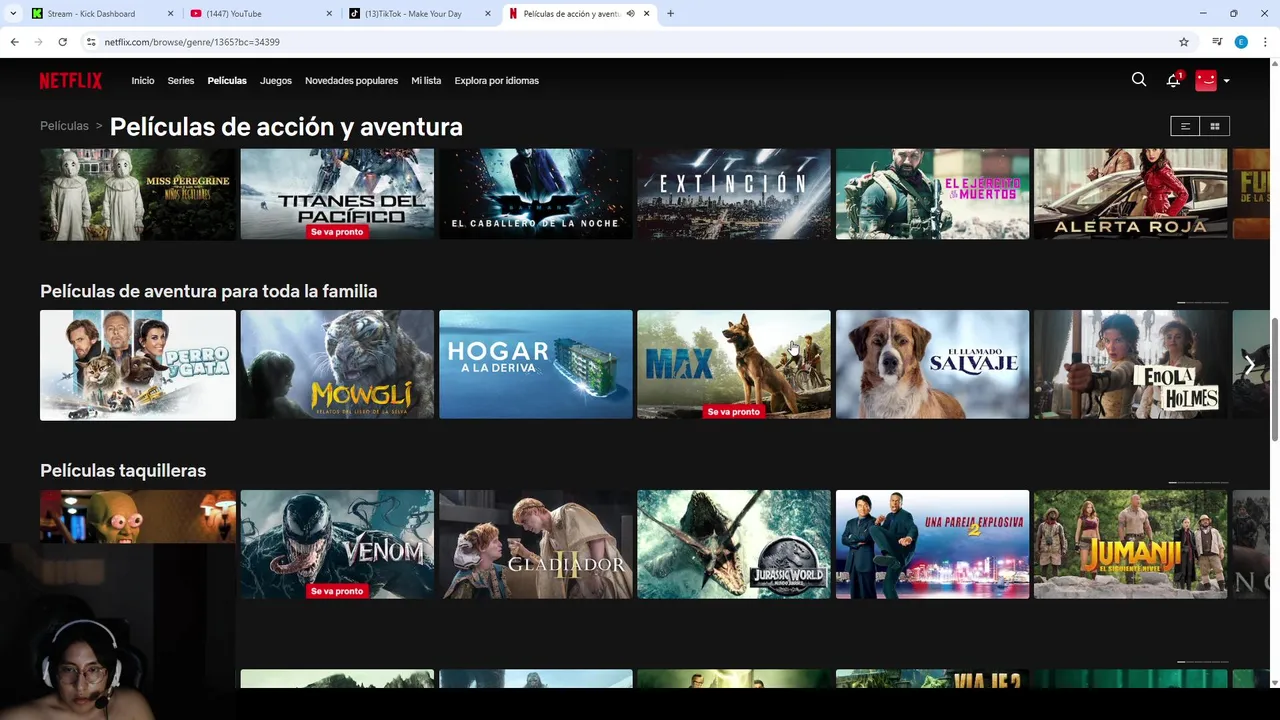Open El Llamado Salvaje thumbnail

pyautogui.click(x=932, y=364)
